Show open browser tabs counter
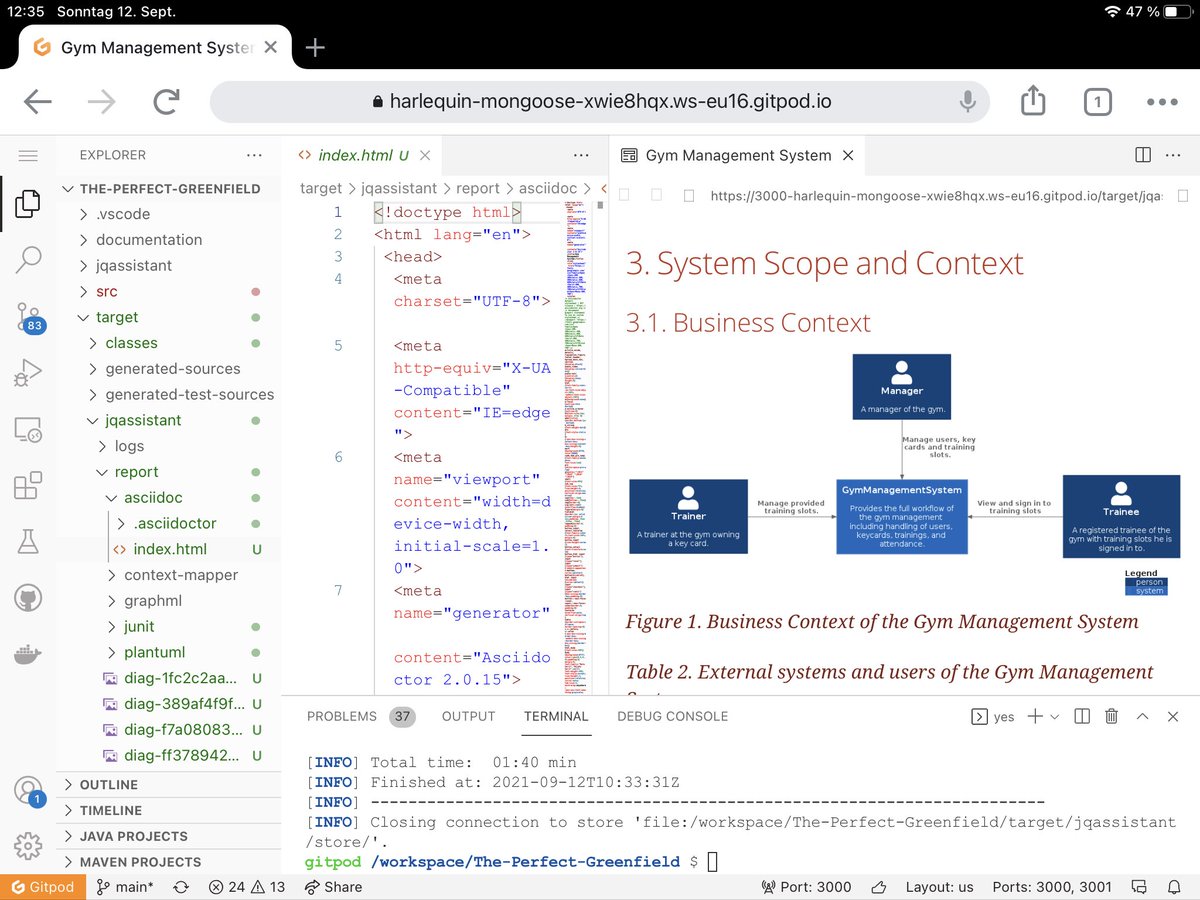This screenshot has height=900, width=1200. pyautogui.click(x=1097, y=101)
